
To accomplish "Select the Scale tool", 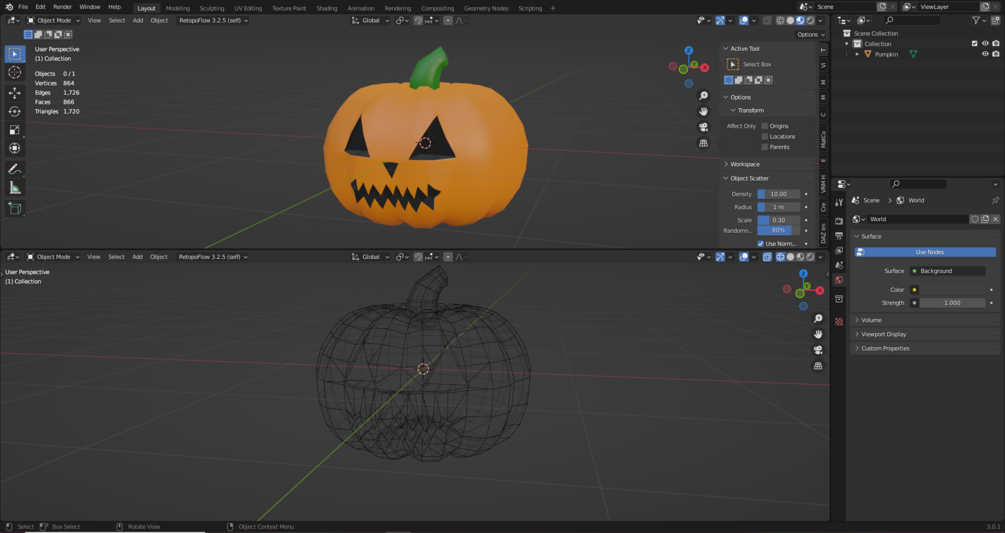I will coord(14,130).
